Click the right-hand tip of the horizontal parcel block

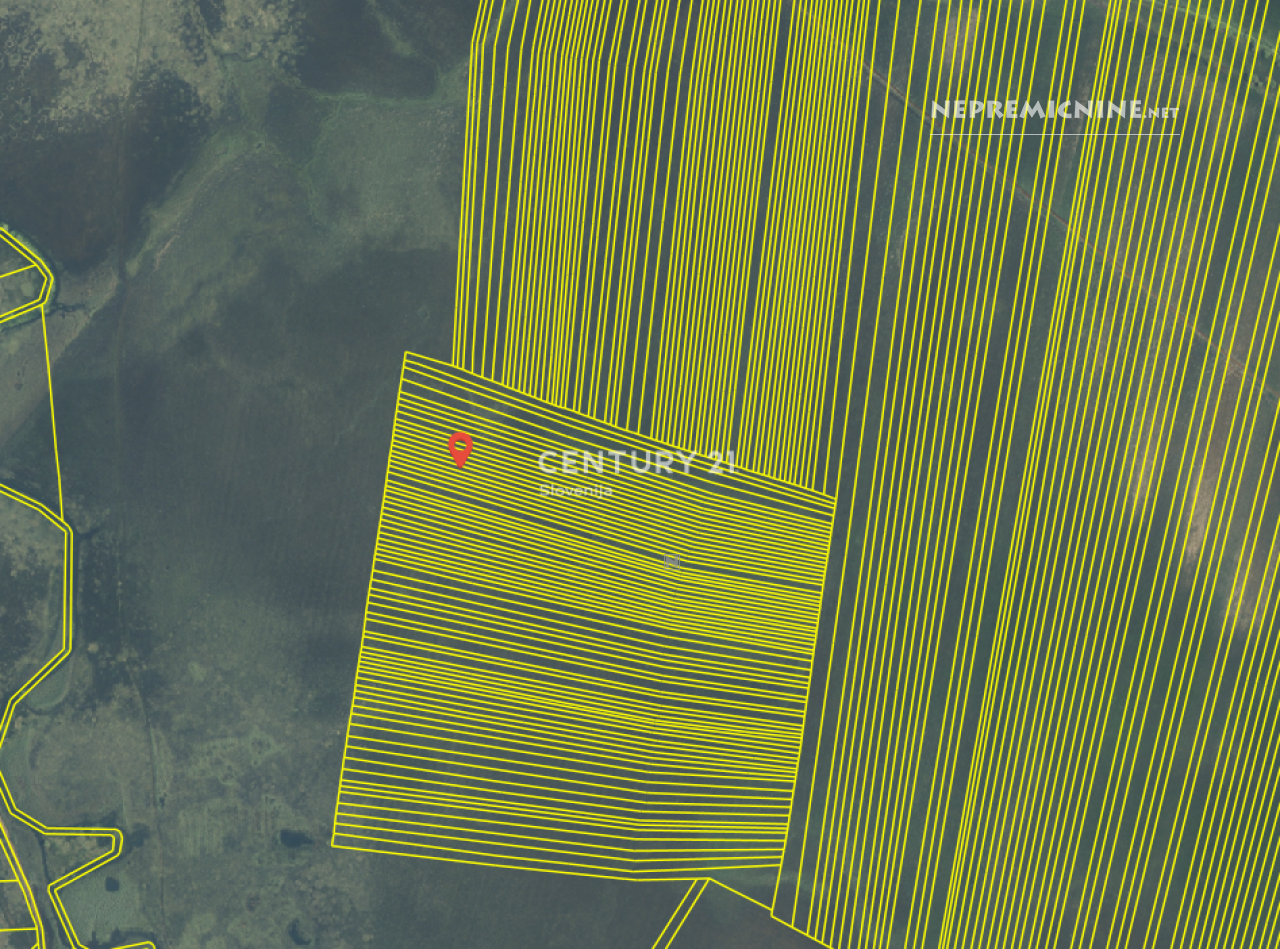835,497
